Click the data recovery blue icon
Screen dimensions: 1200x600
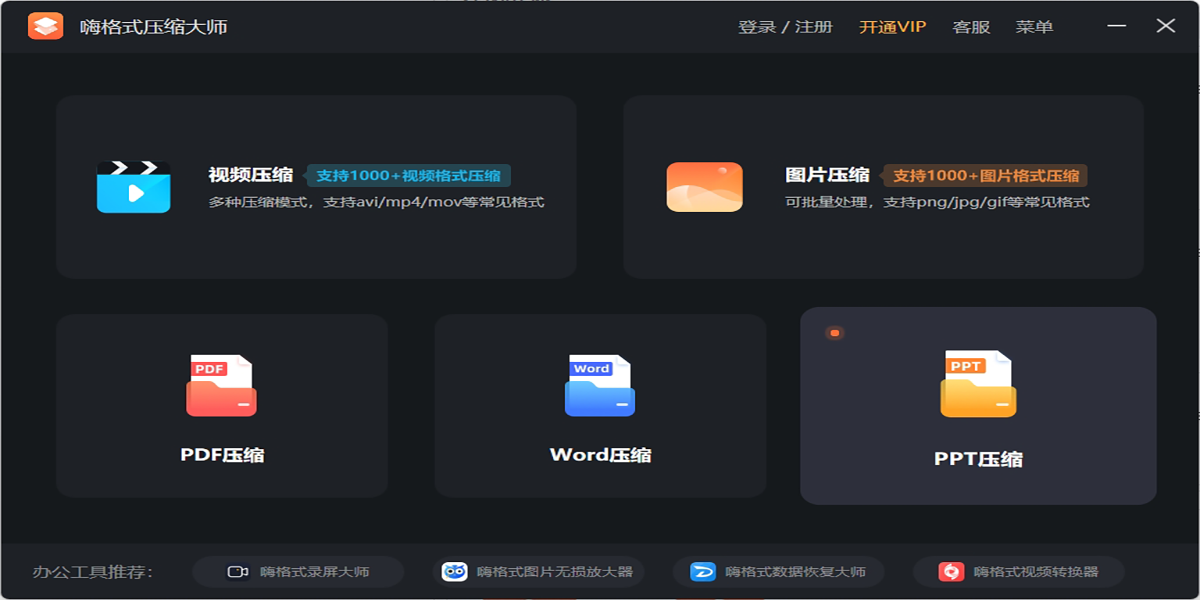703,572
